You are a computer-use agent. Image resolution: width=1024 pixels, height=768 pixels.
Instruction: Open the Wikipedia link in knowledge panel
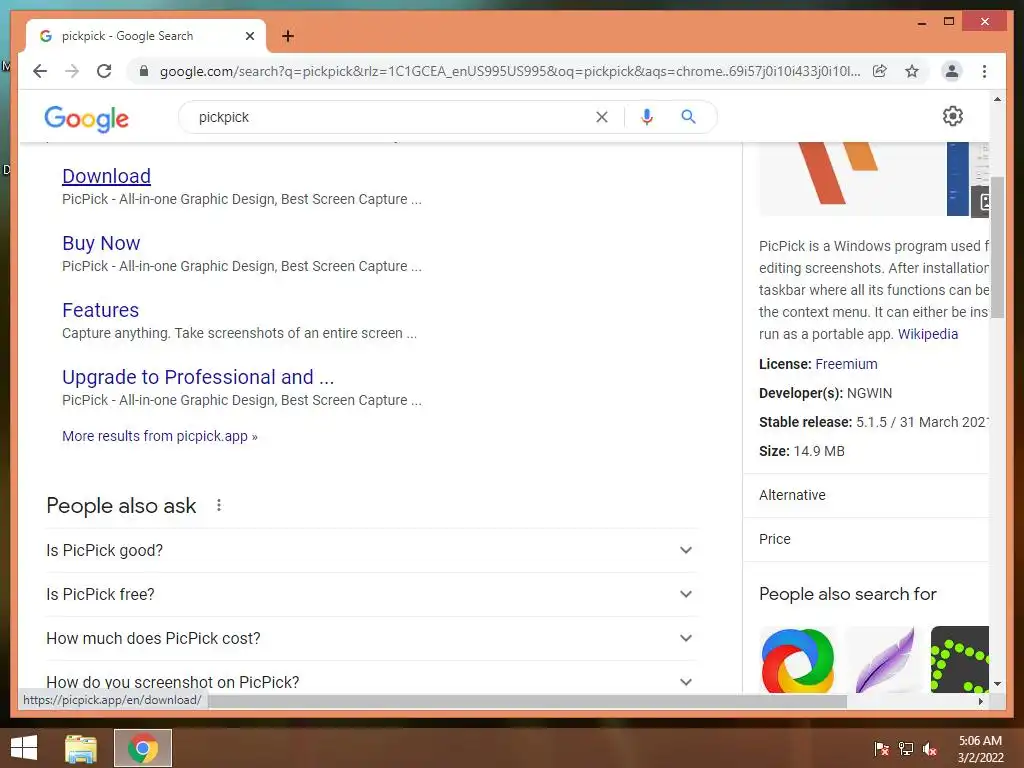(927, 334)
